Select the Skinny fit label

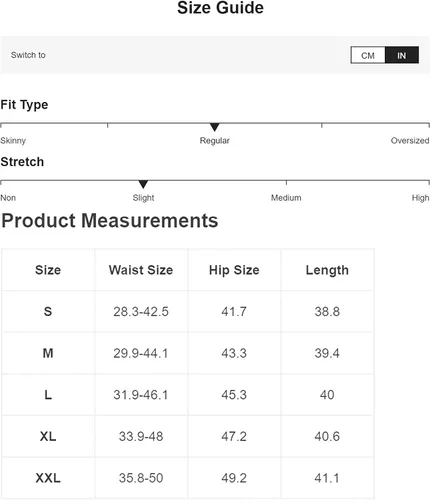(x=13, y=141)
